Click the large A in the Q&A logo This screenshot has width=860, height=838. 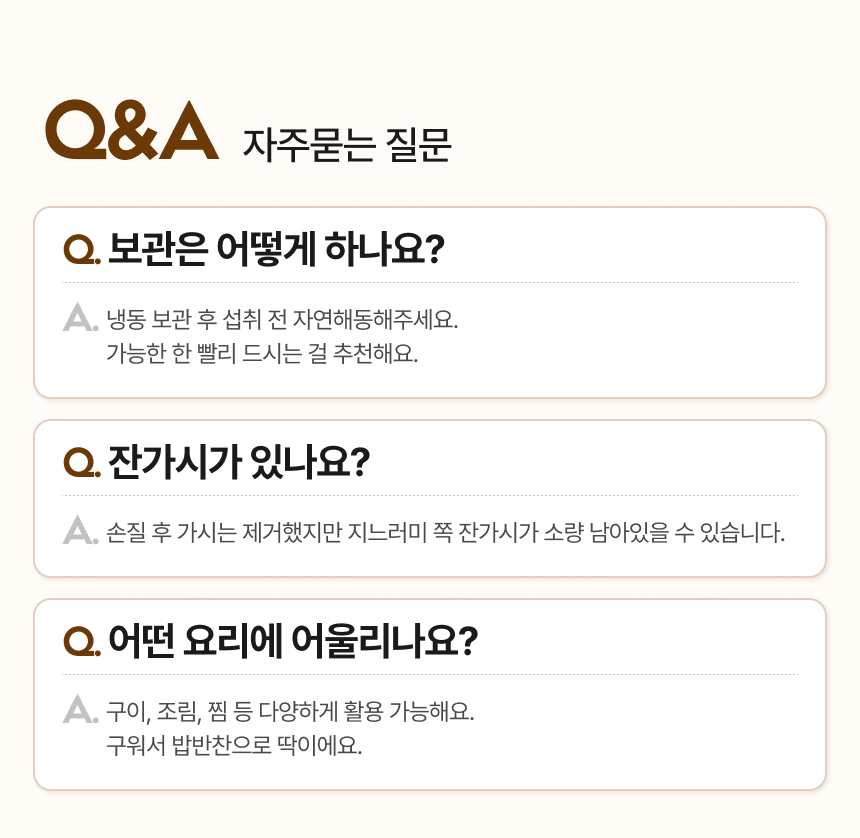coord(188,130)
